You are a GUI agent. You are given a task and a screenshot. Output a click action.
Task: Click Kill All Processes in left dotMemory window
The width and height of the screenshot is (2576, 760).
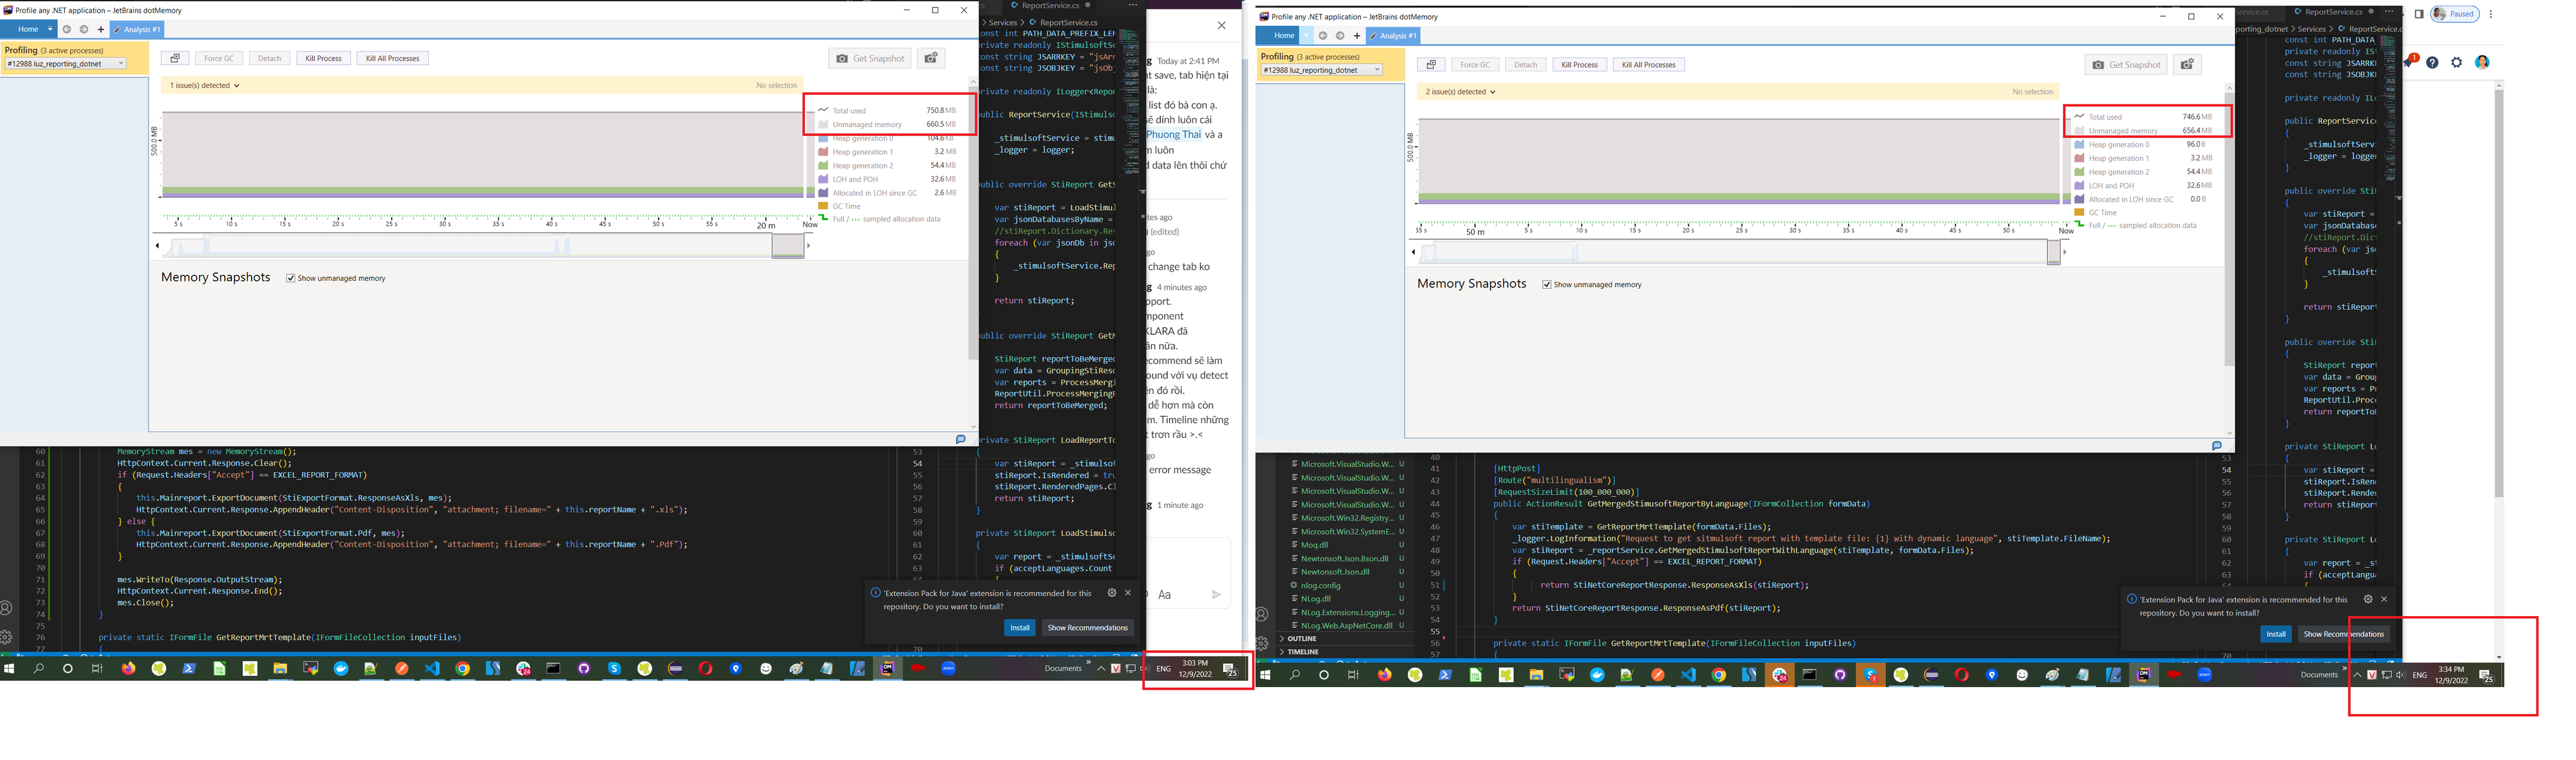click(392, 58)
